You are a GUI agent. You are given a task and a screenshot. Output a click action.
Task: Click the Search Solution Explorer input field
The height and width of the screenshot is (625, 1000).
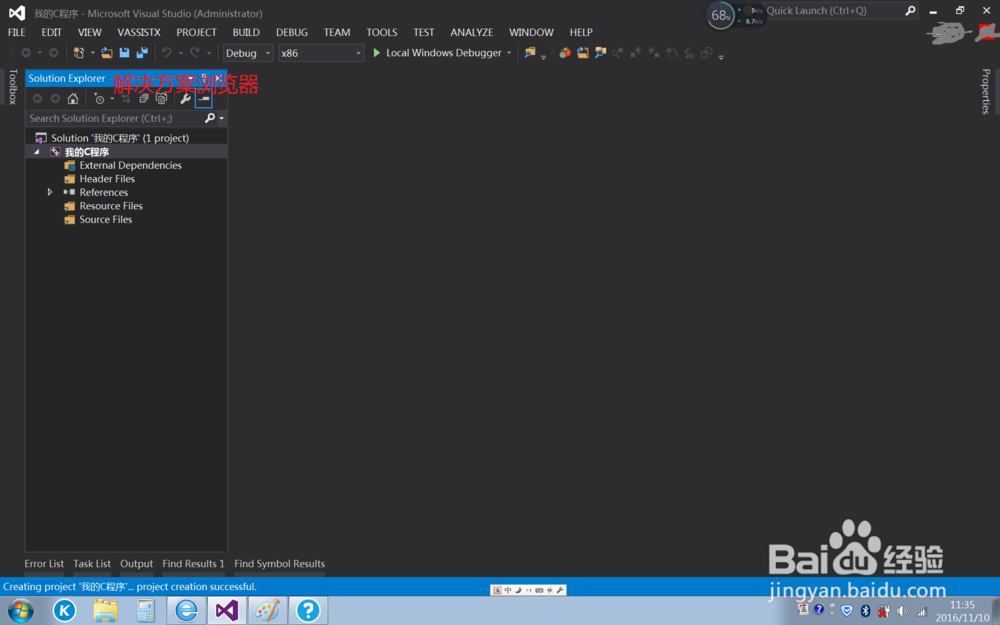pyautogui.click(x=115, y=118)
